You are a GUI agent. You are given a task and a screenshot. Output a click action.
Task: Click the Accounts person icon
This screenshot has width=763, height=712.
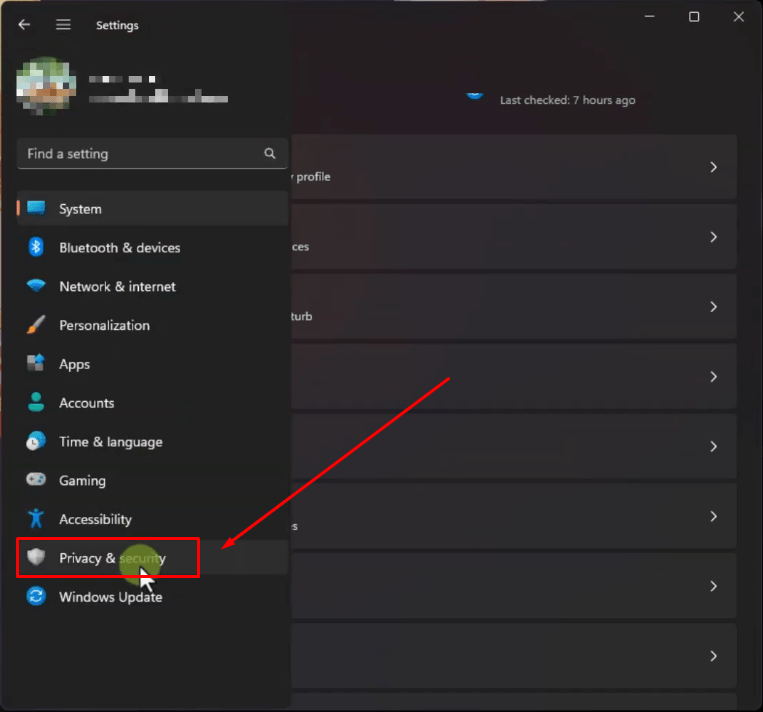pyautogui.click(x=36, y=402)
